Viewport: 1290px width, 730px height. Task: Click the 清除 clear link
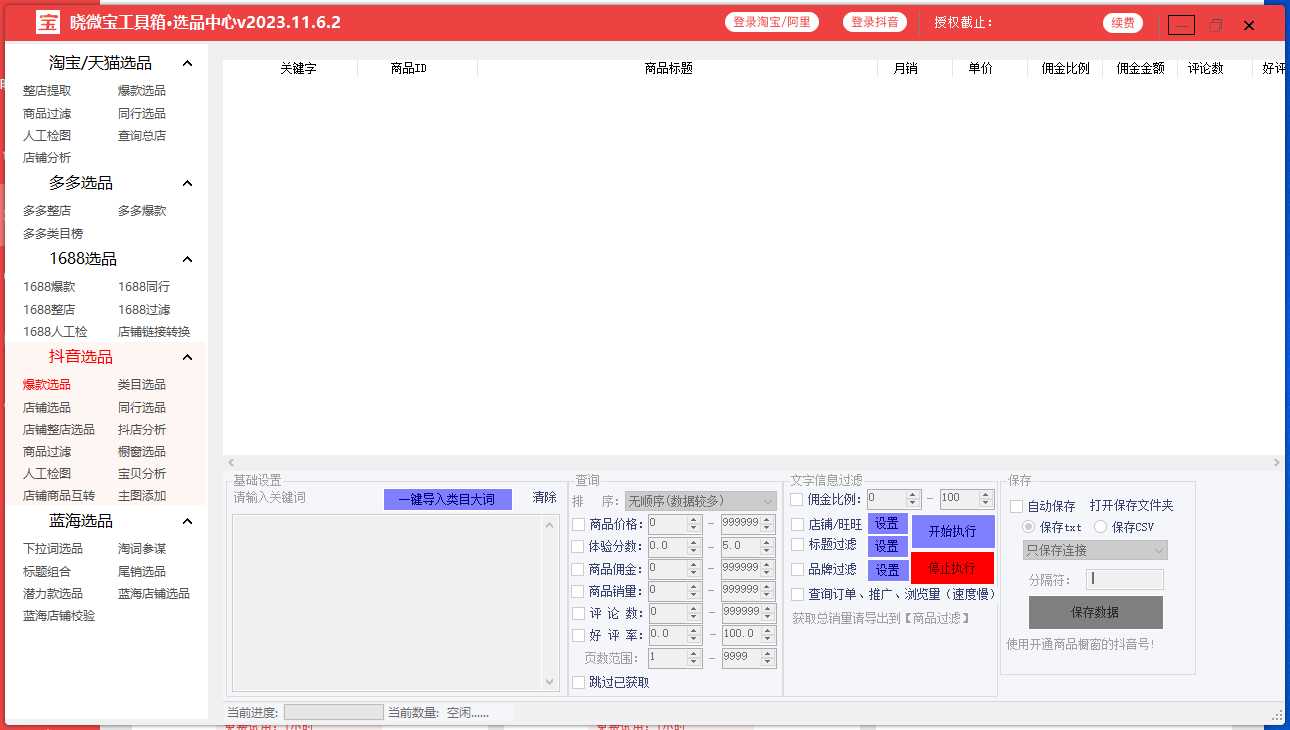(x=544, y=498)
